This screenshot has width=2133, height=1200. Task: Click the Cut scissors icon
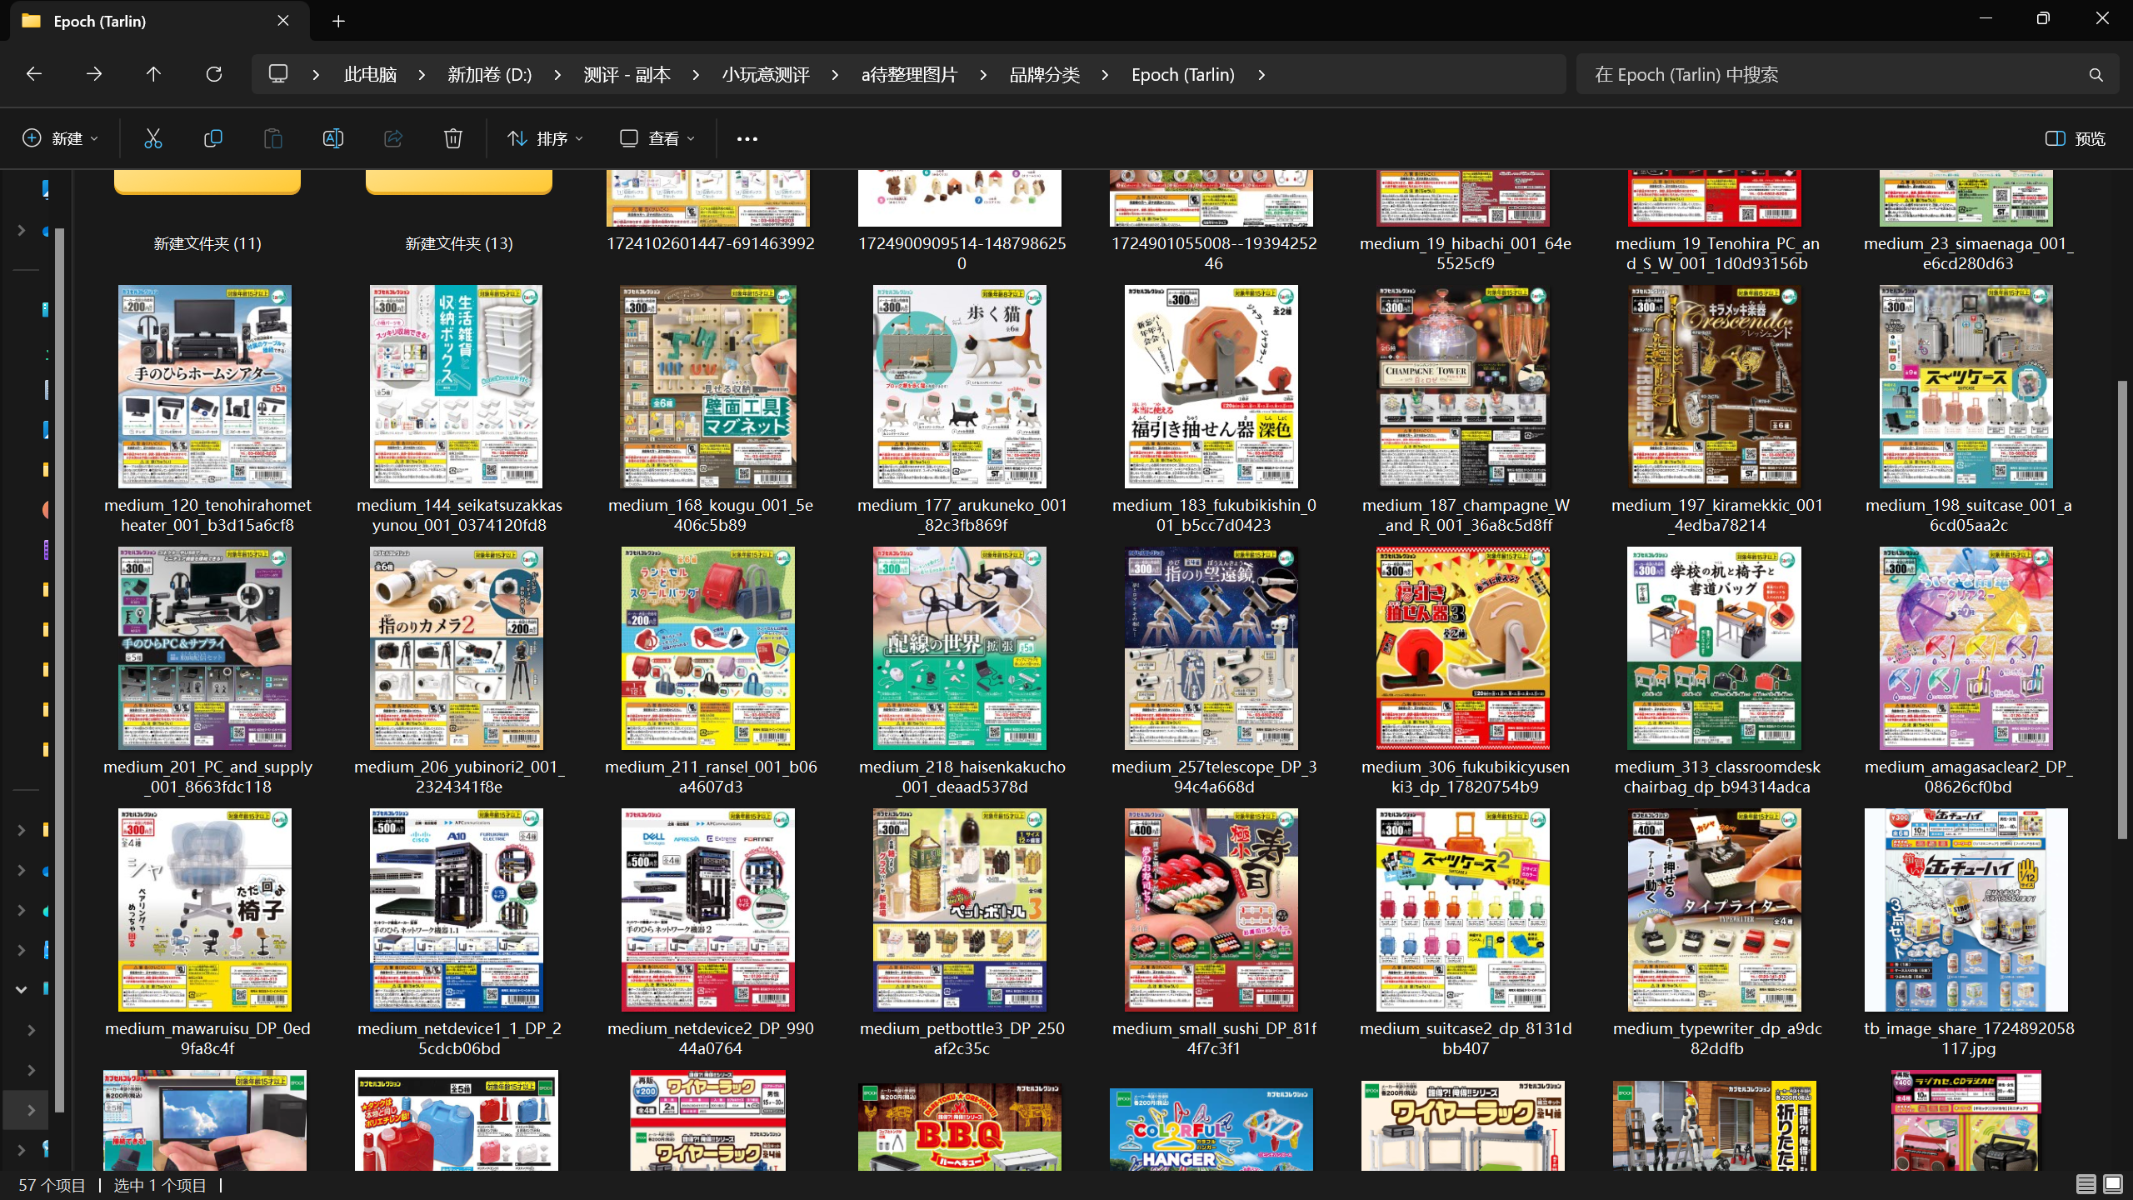click(153, 139)
